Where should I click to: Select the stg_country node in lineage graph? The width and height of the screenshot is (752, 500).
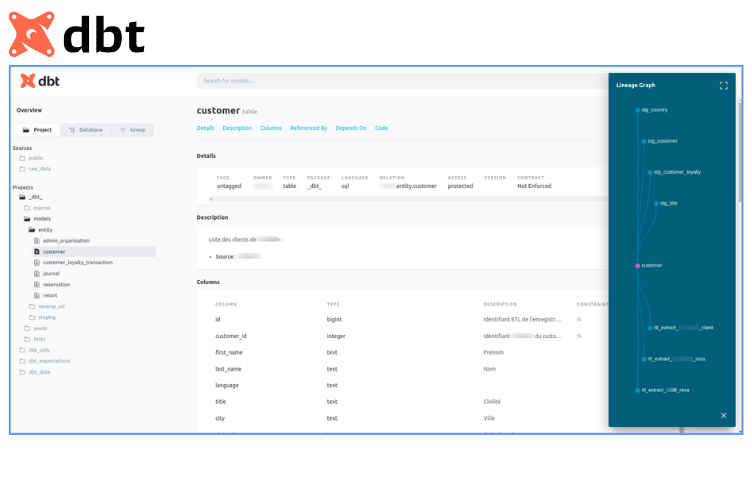point(637,110)
